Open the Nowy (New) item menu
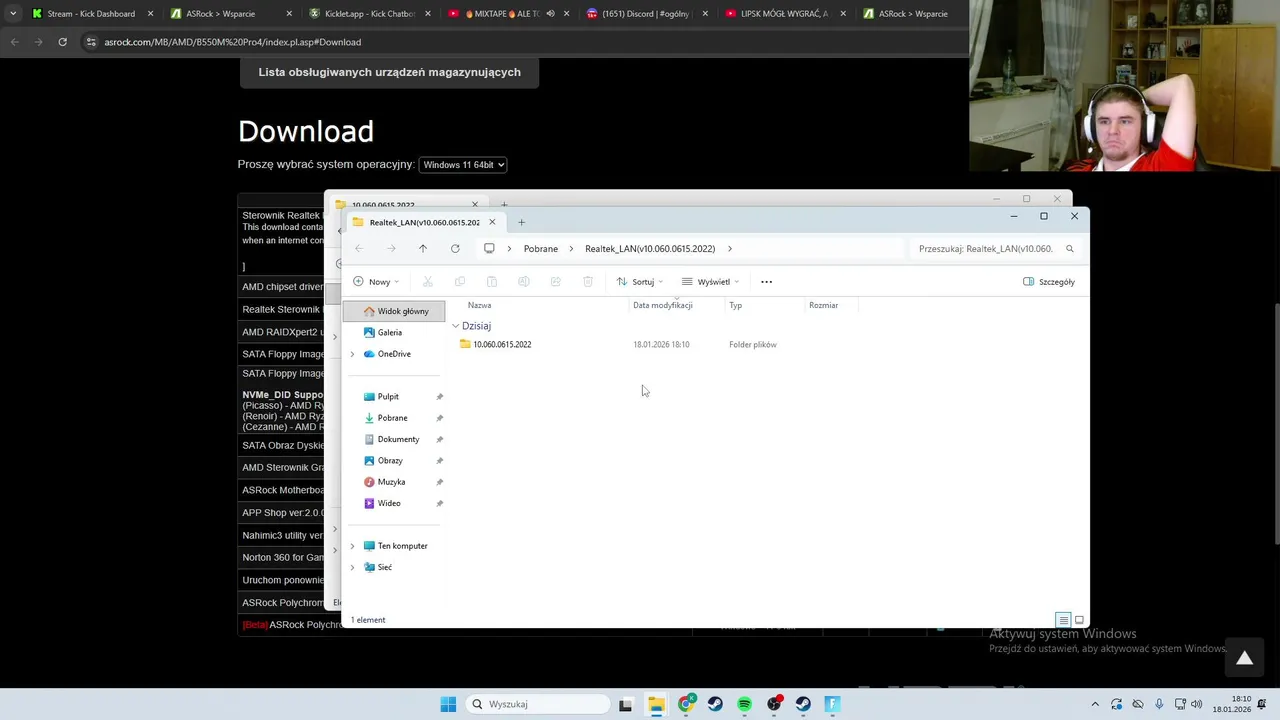 coord(376,282)
